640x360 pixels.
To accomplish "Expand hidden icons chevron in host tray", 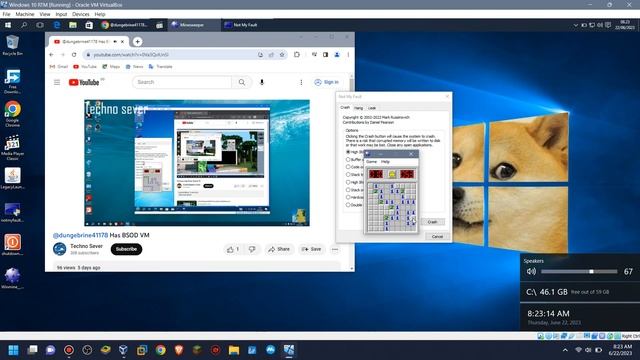I will (x=565, y=350).
